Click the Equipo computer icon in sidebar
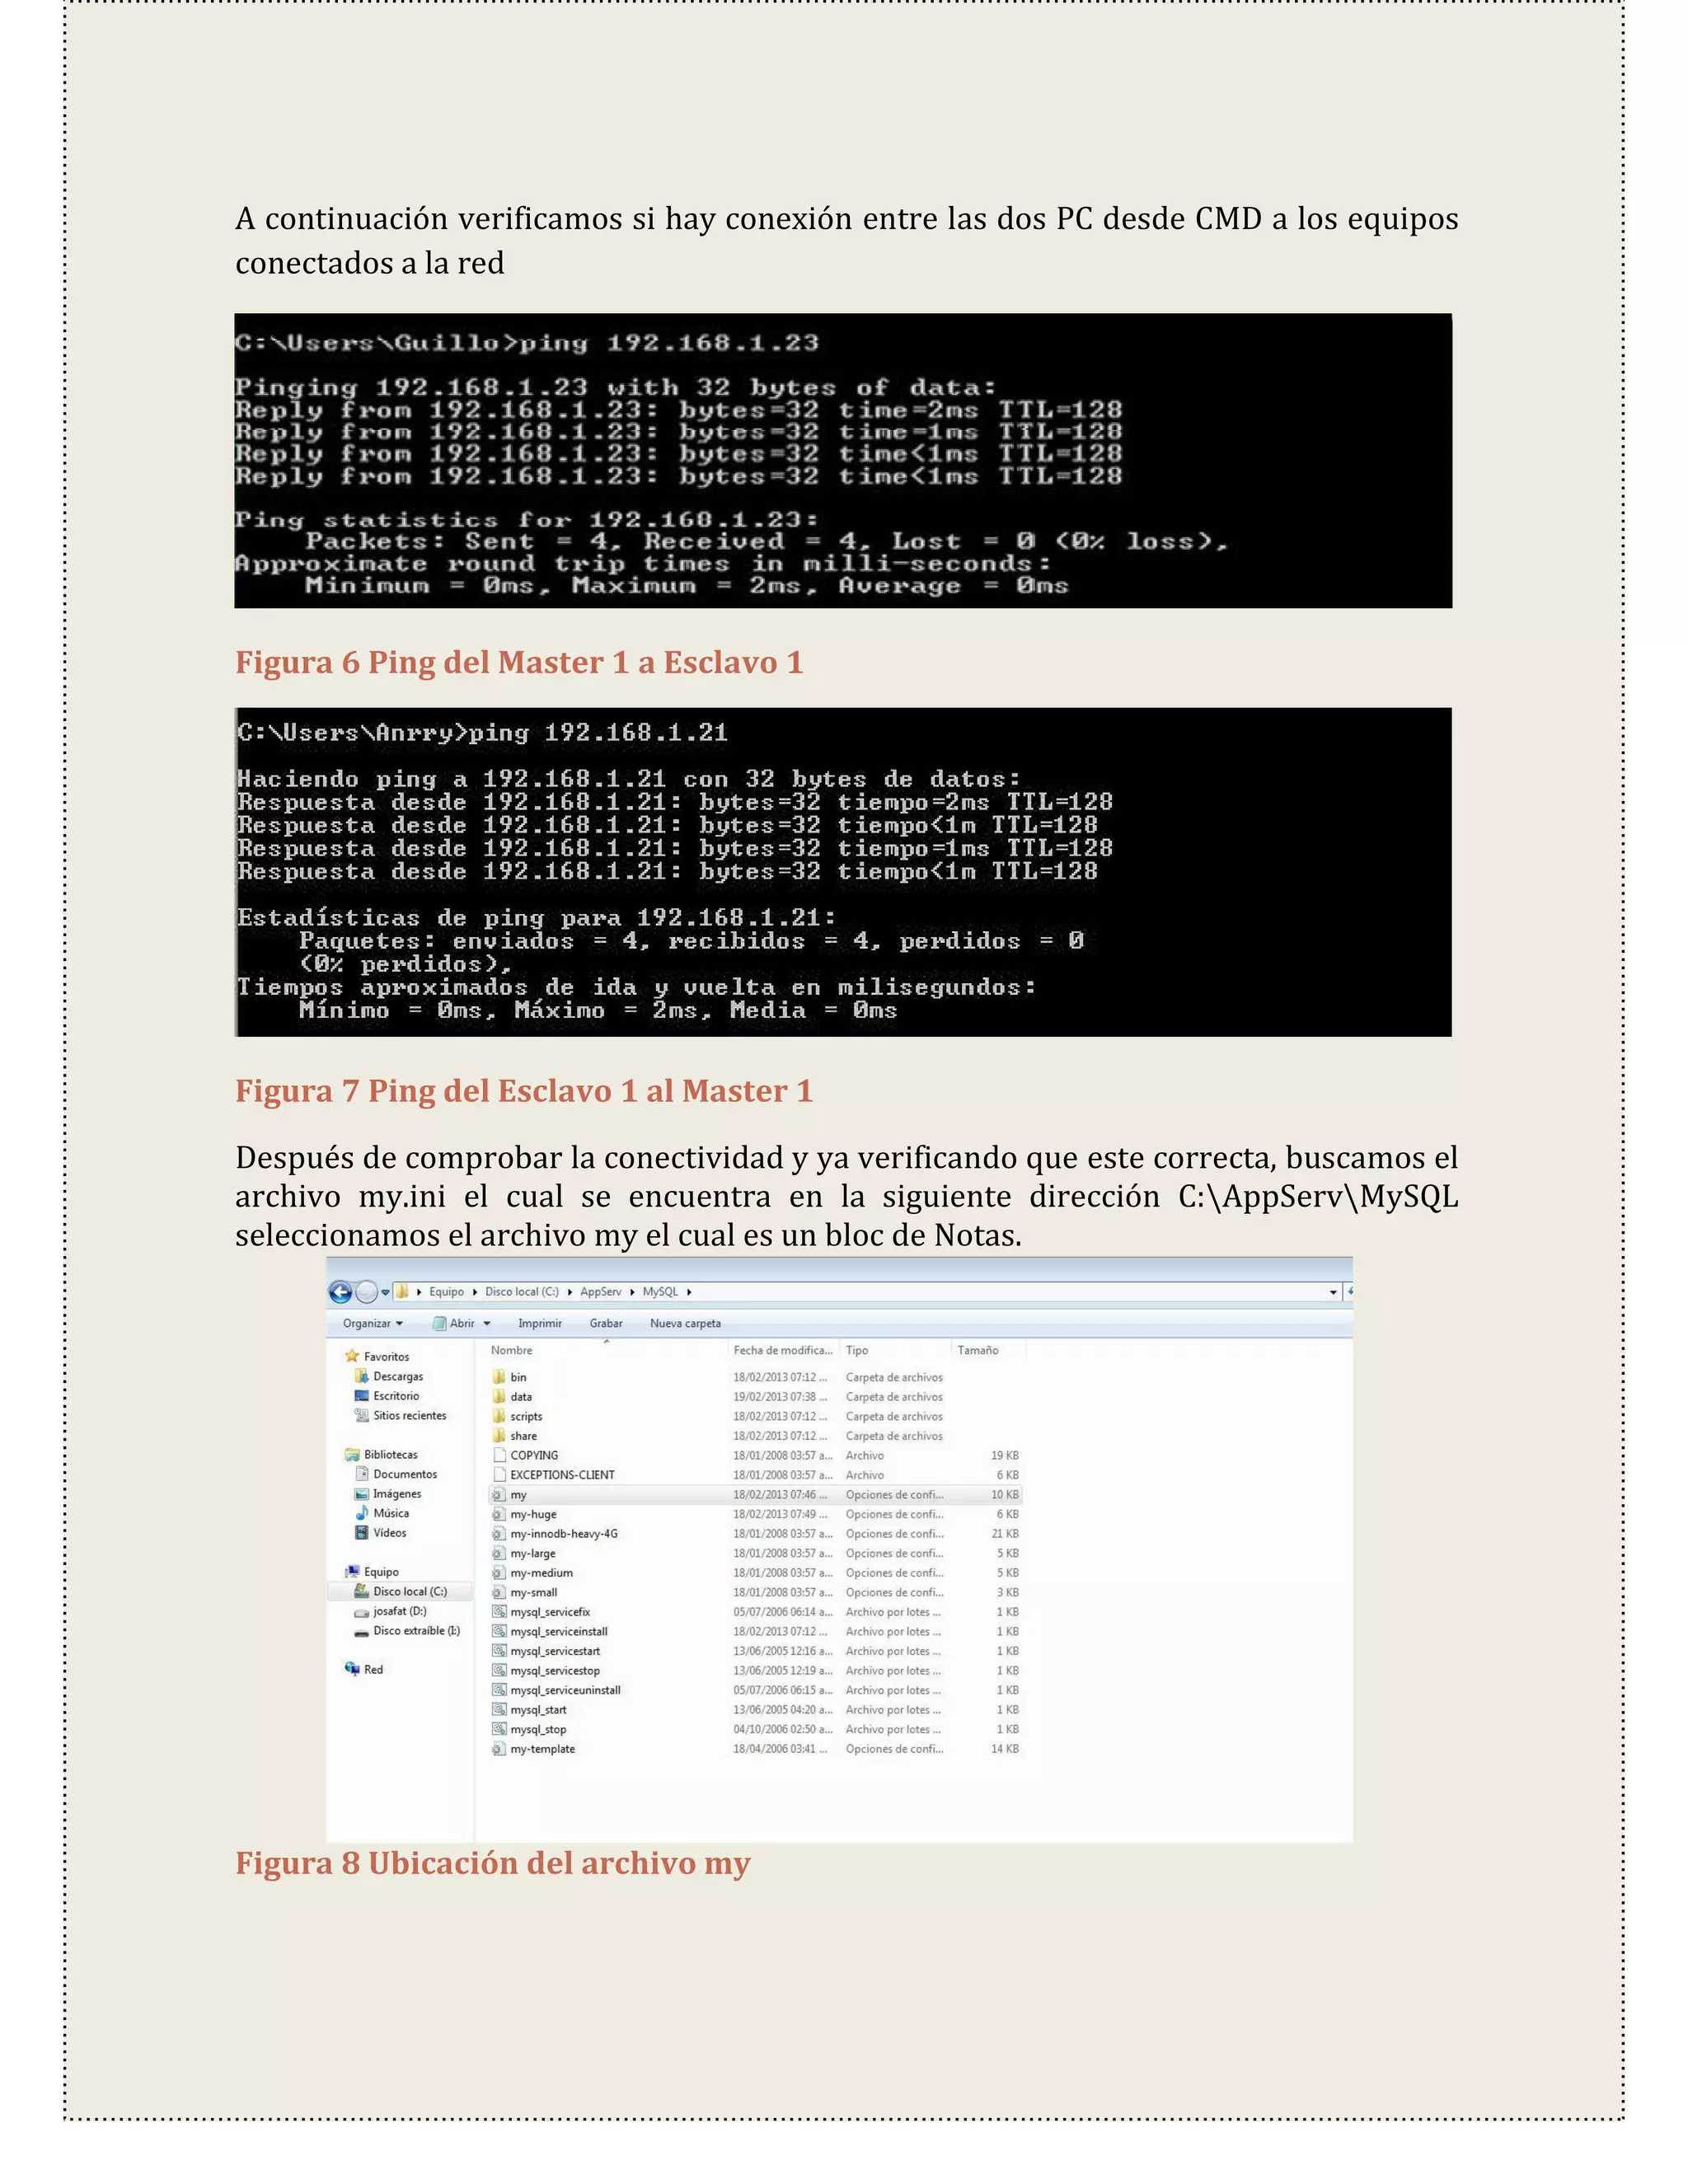Screen dimensions: 1688x2184 (352, 1571)
